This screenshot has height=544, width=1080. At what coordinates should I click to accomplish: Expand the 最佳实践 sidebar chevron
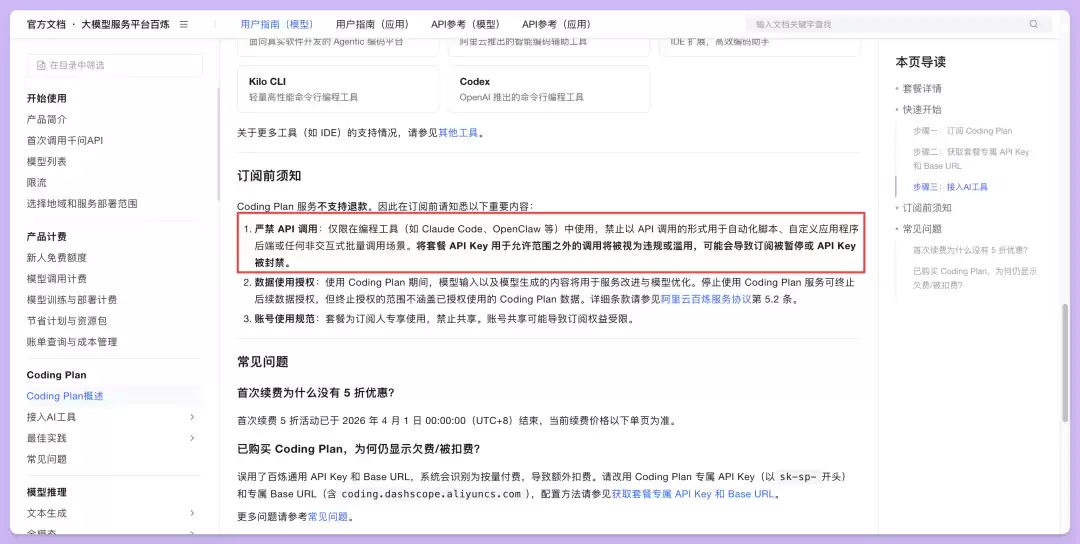(x=192, y=438)
